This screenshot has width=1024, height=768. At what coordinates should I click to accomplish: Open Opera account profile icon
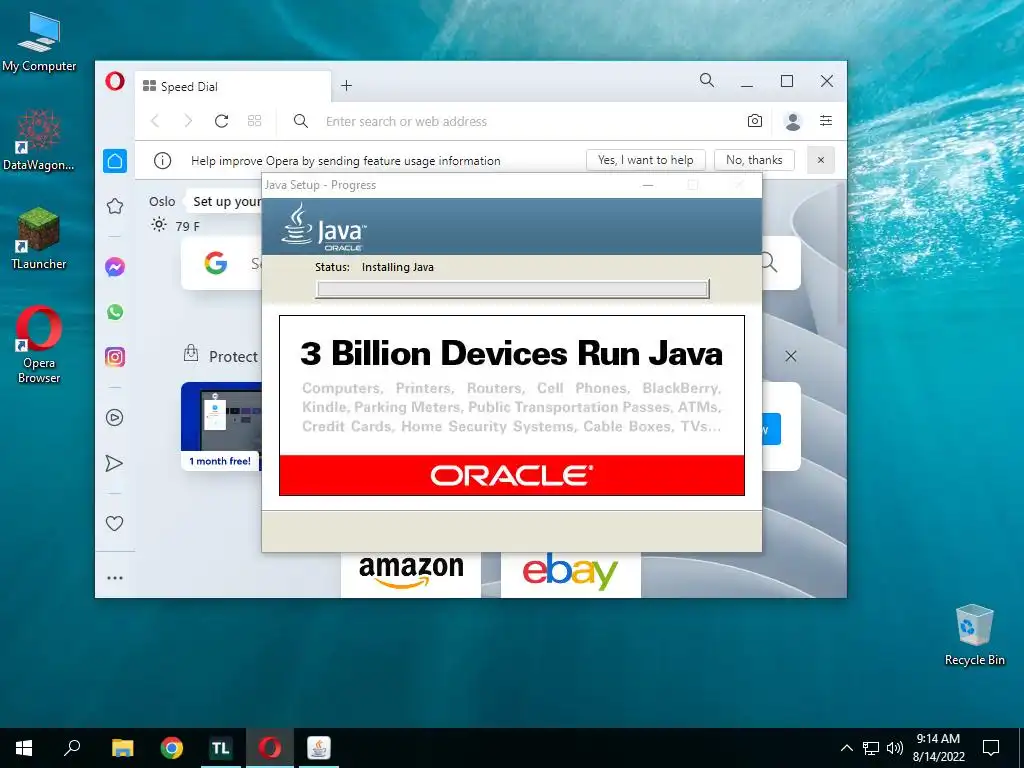[x=793, y=121]
